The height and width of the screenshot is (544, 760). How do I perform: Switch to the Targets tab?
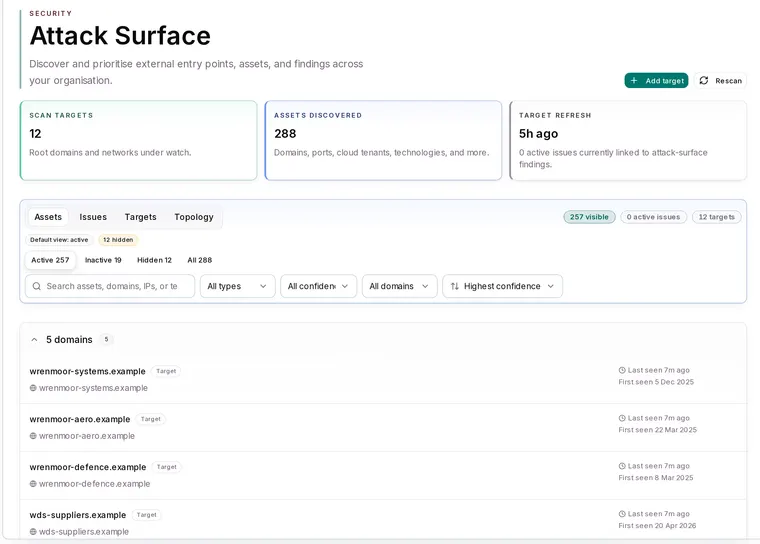pos(141,217)
